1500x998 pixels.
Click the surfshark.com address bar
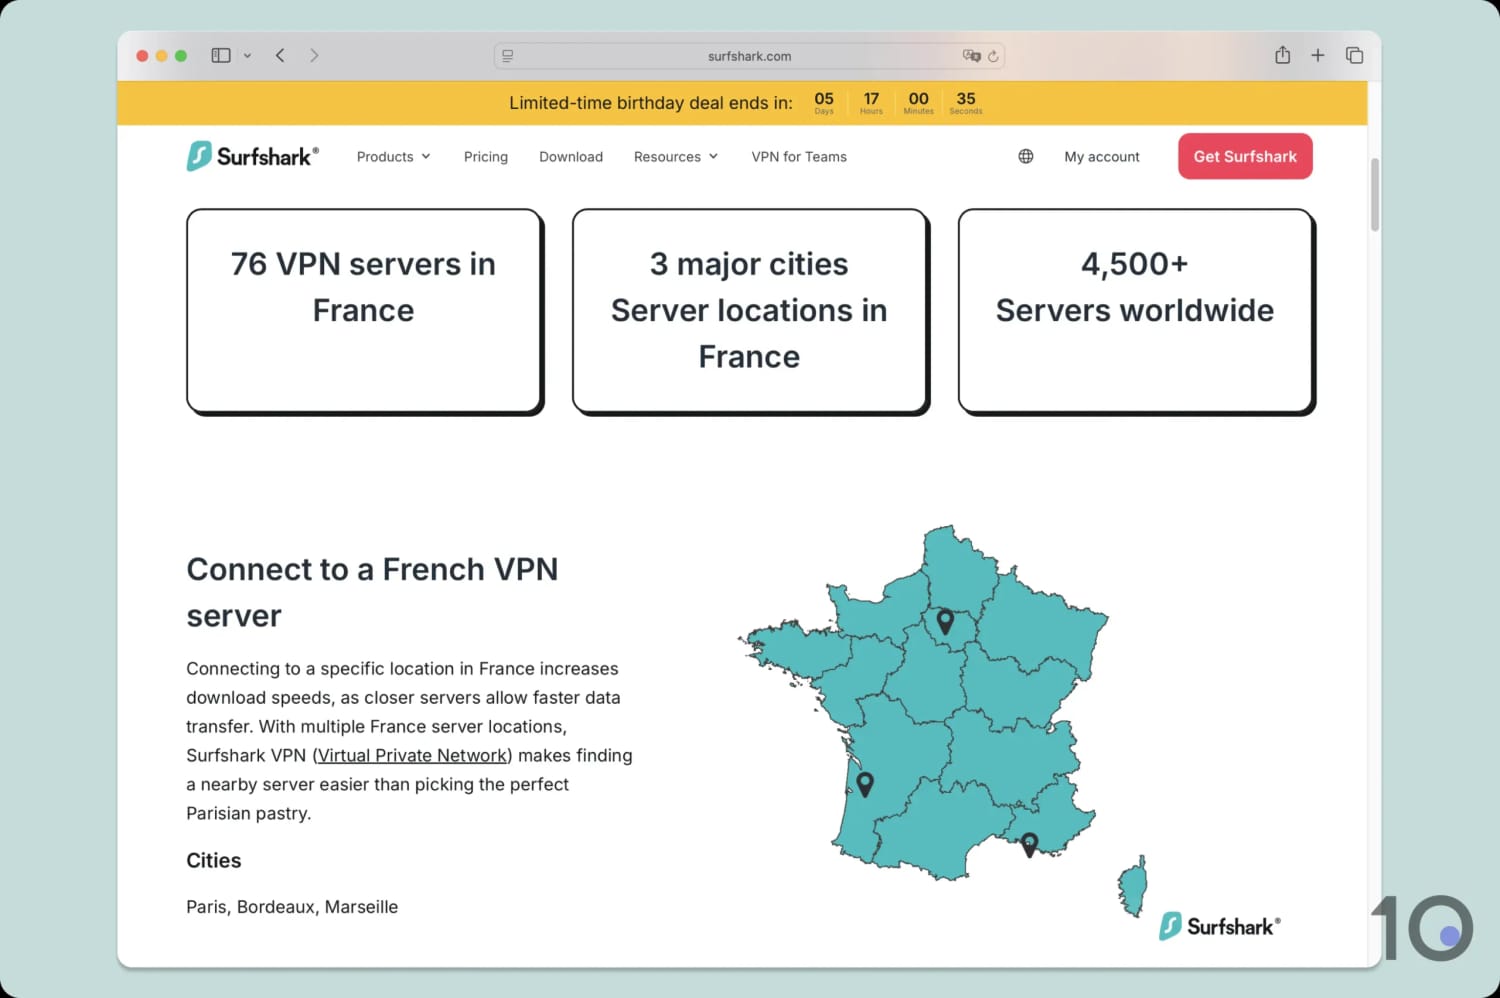749,56
